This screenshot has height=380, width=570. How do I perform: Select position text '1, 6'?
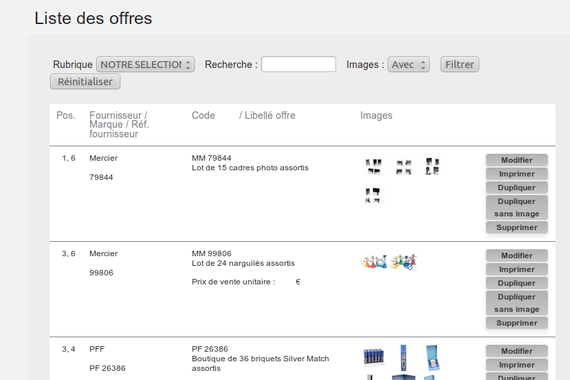[69, 158]
